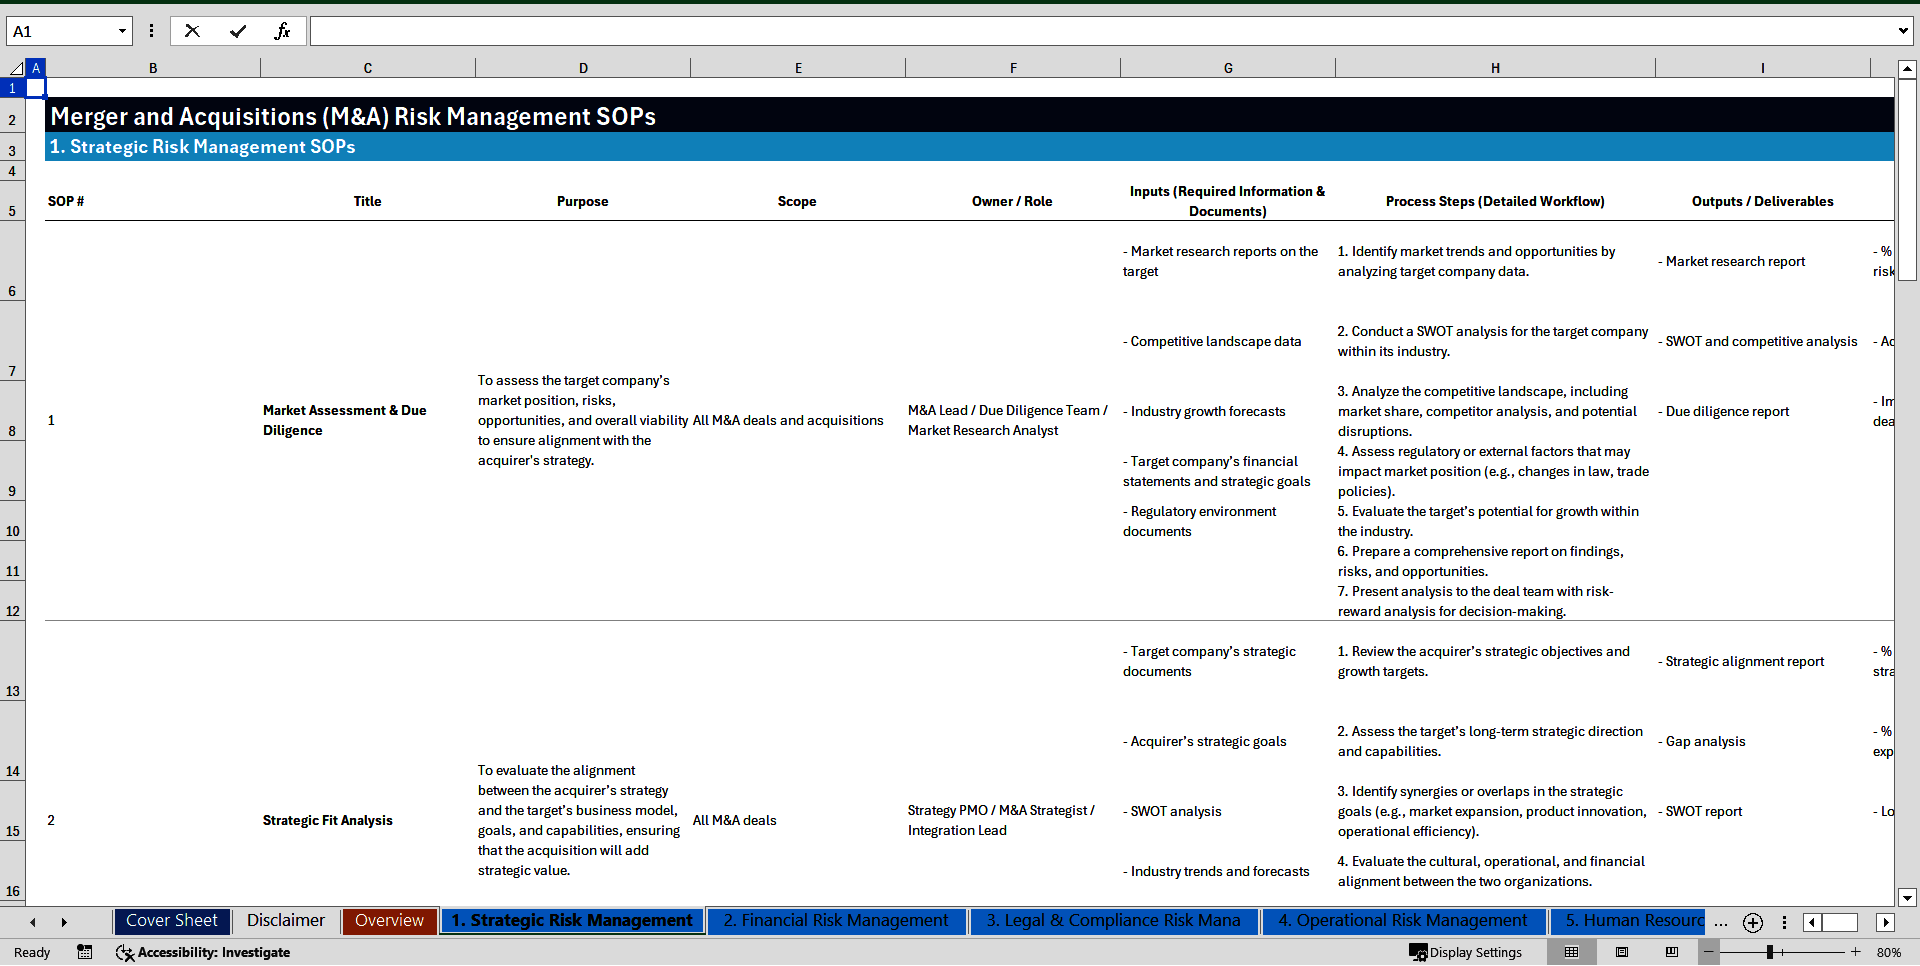Open the Name Box dropdown
This screenshot has height=966, width=1920.
coord(122,30)
